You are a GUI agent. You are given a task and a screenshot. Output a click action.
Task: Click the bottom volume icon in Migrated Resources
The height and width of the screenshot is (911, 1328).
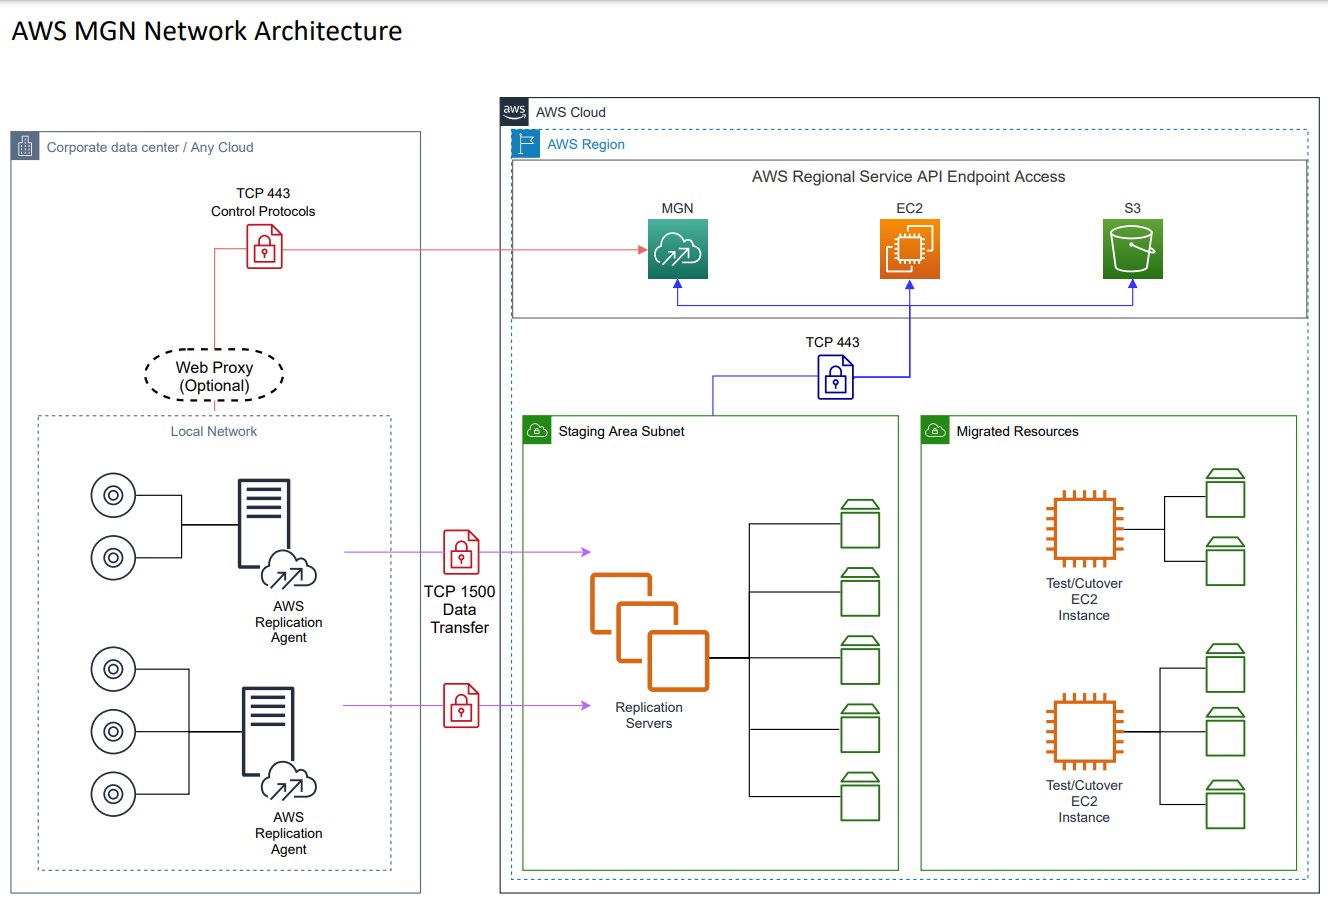point(1225,804)
